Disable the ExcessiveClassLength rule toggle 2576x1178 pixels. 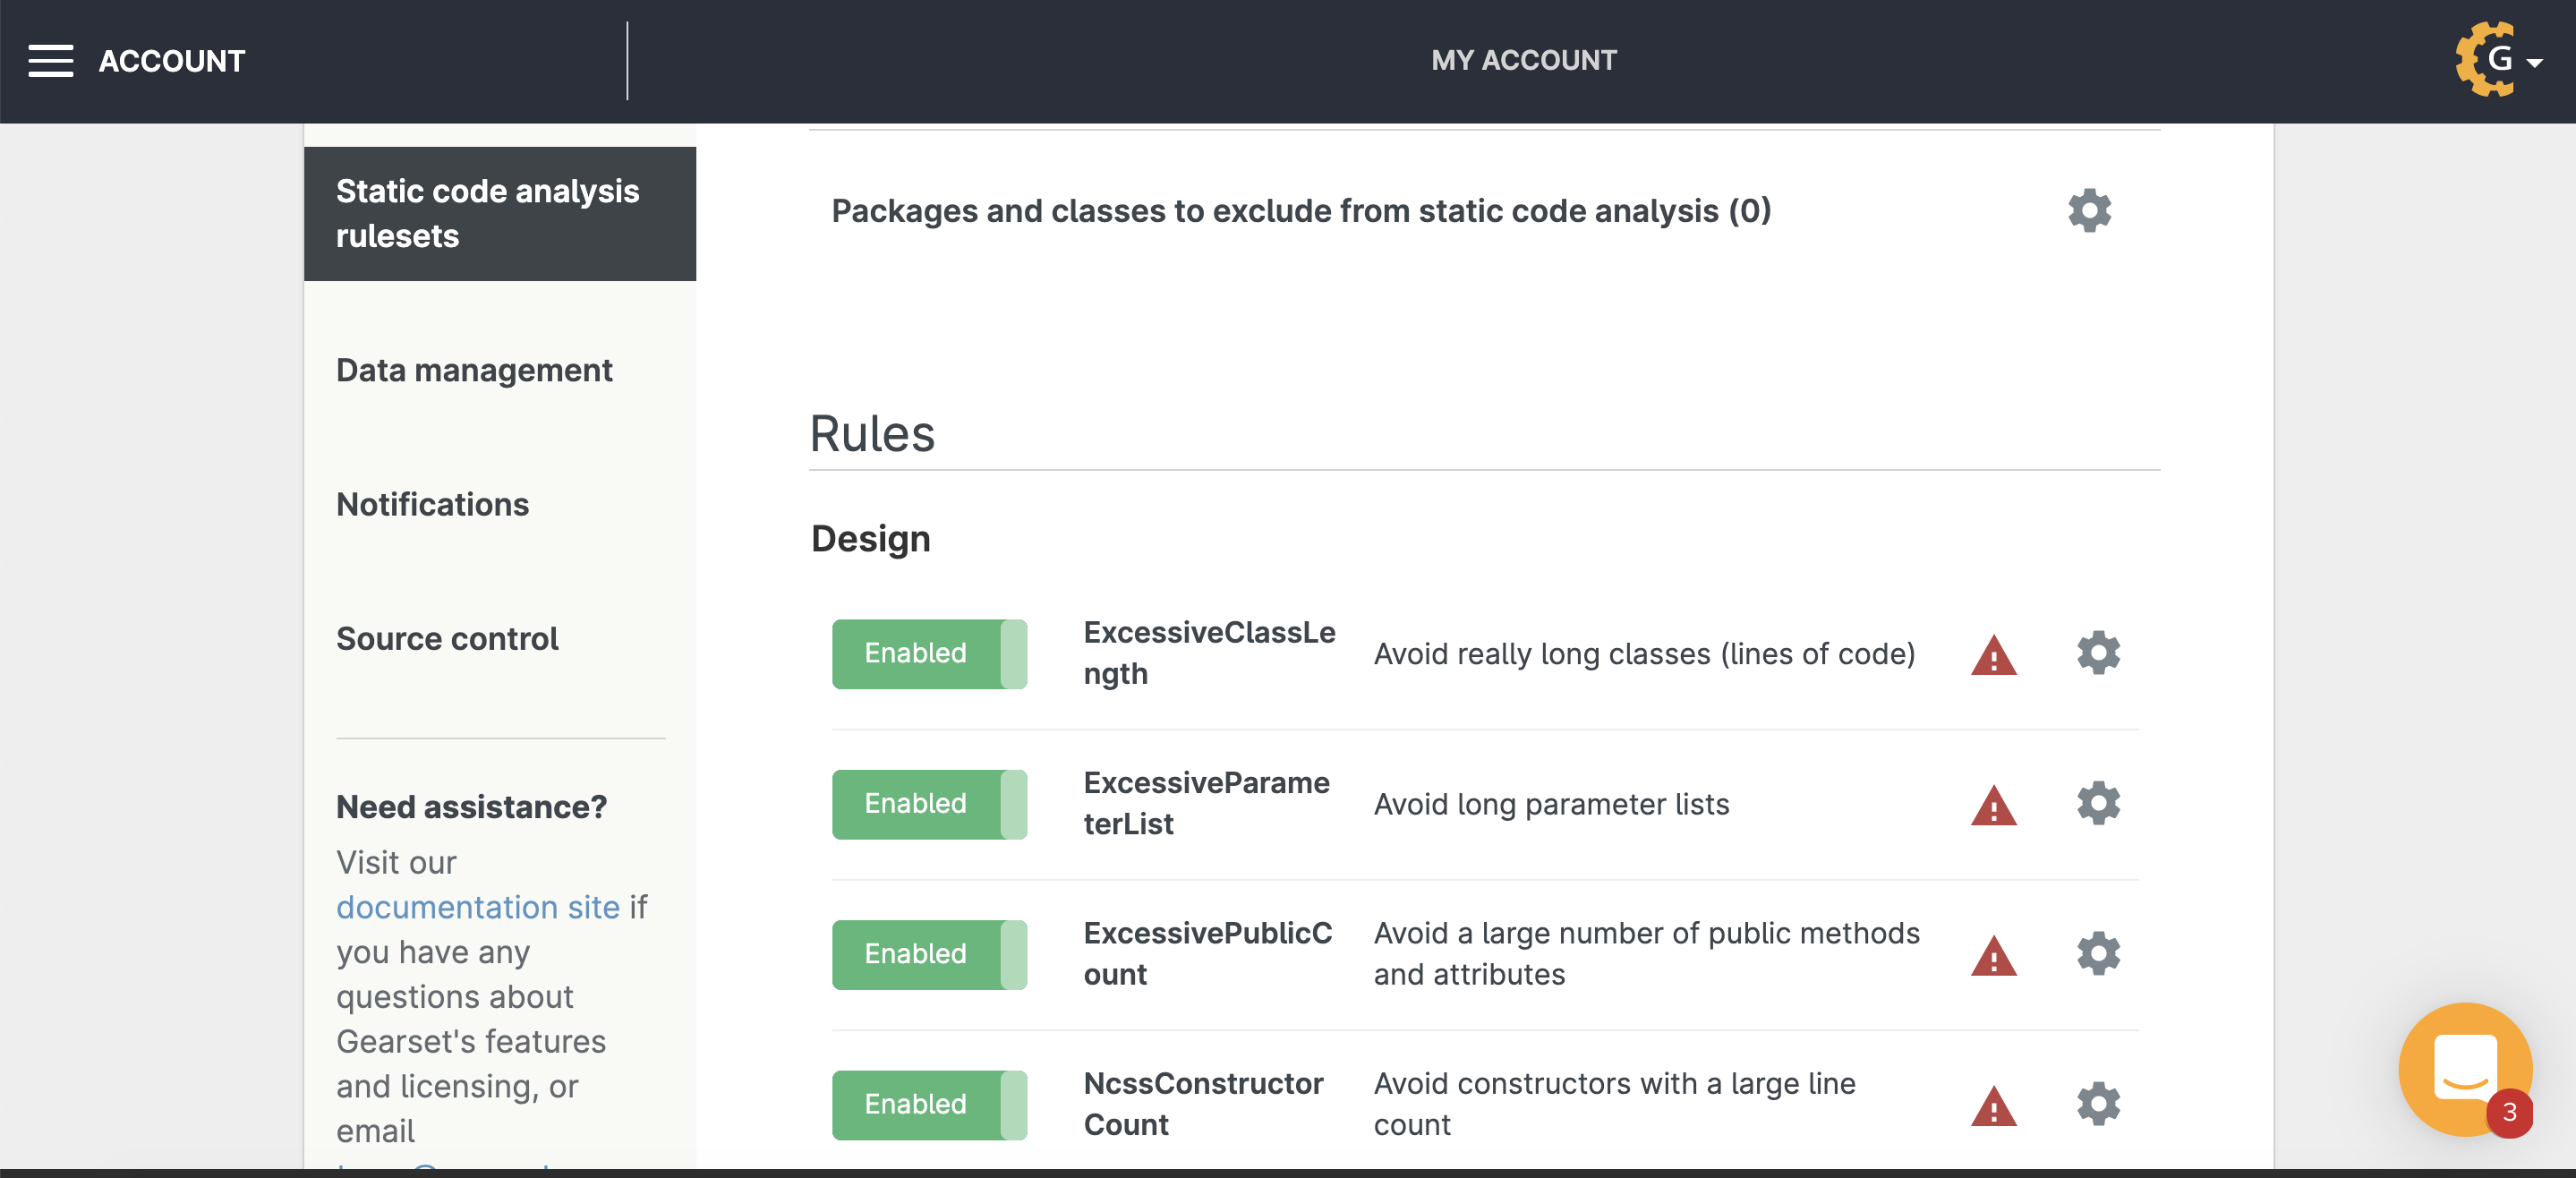click(929, 653)
